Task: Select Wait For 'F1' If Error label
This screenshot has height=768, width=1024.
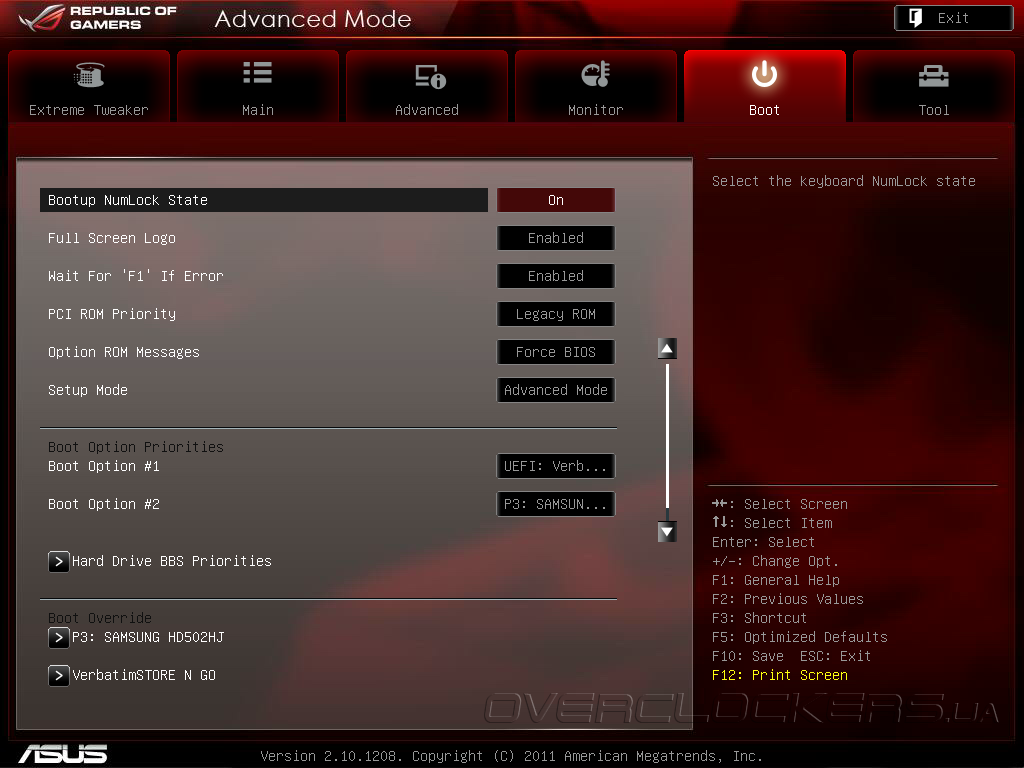Action: (136, 276)
